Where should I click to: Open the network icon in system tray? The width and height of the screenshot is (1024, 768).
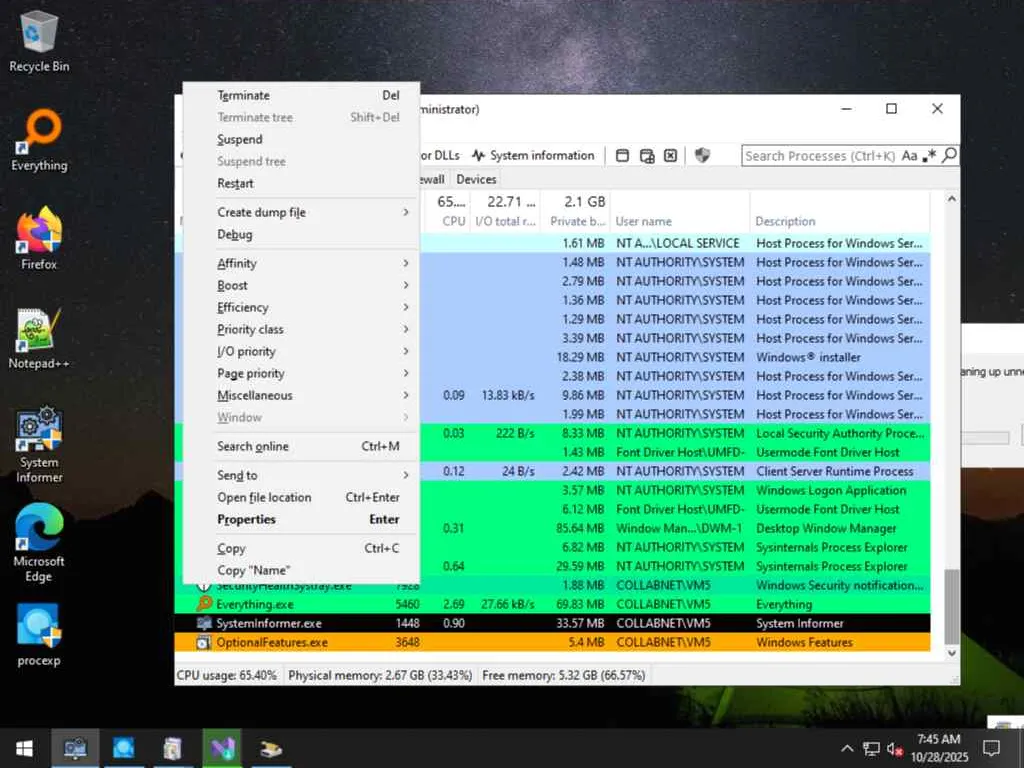pyautogui.click(x=871, y=748)
